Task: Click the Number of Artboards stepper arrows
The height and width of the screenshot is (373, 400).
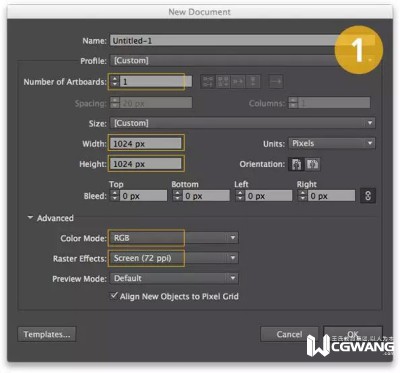Action: pos(115,82)
